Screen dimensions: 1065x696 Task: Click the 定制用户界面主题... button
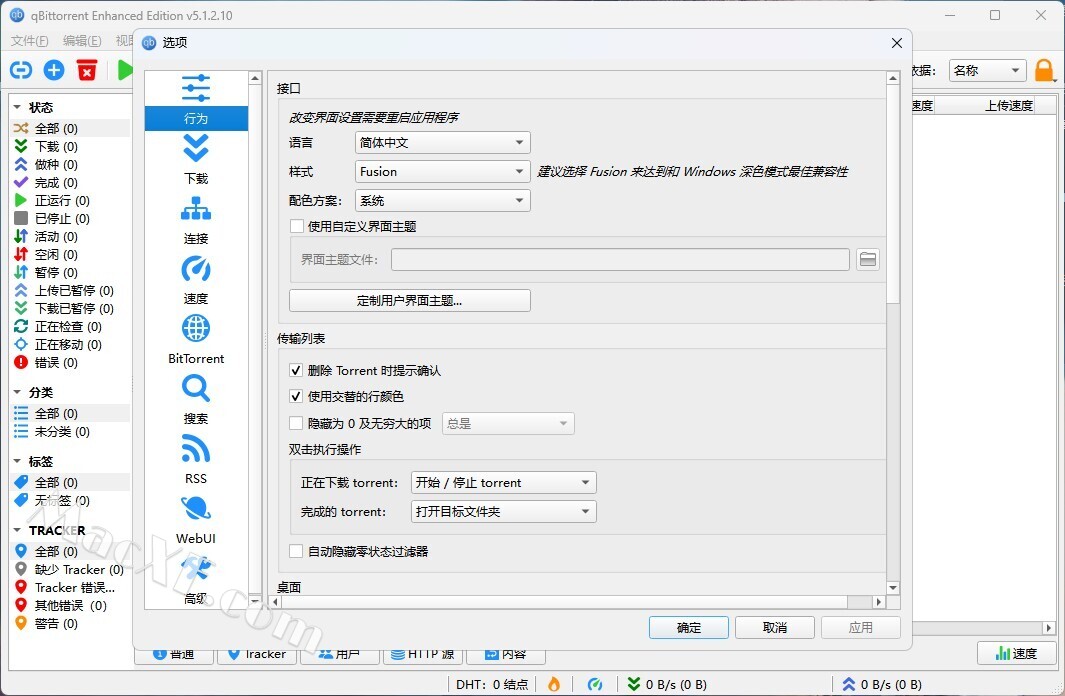pyautogui.click(x=410, y=301)
